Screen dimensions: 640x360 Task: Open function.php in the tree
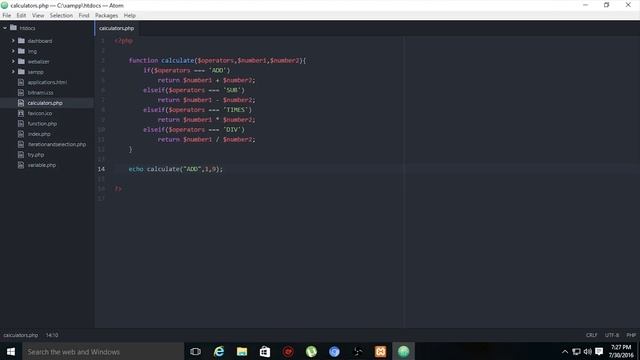pos(42,124)
